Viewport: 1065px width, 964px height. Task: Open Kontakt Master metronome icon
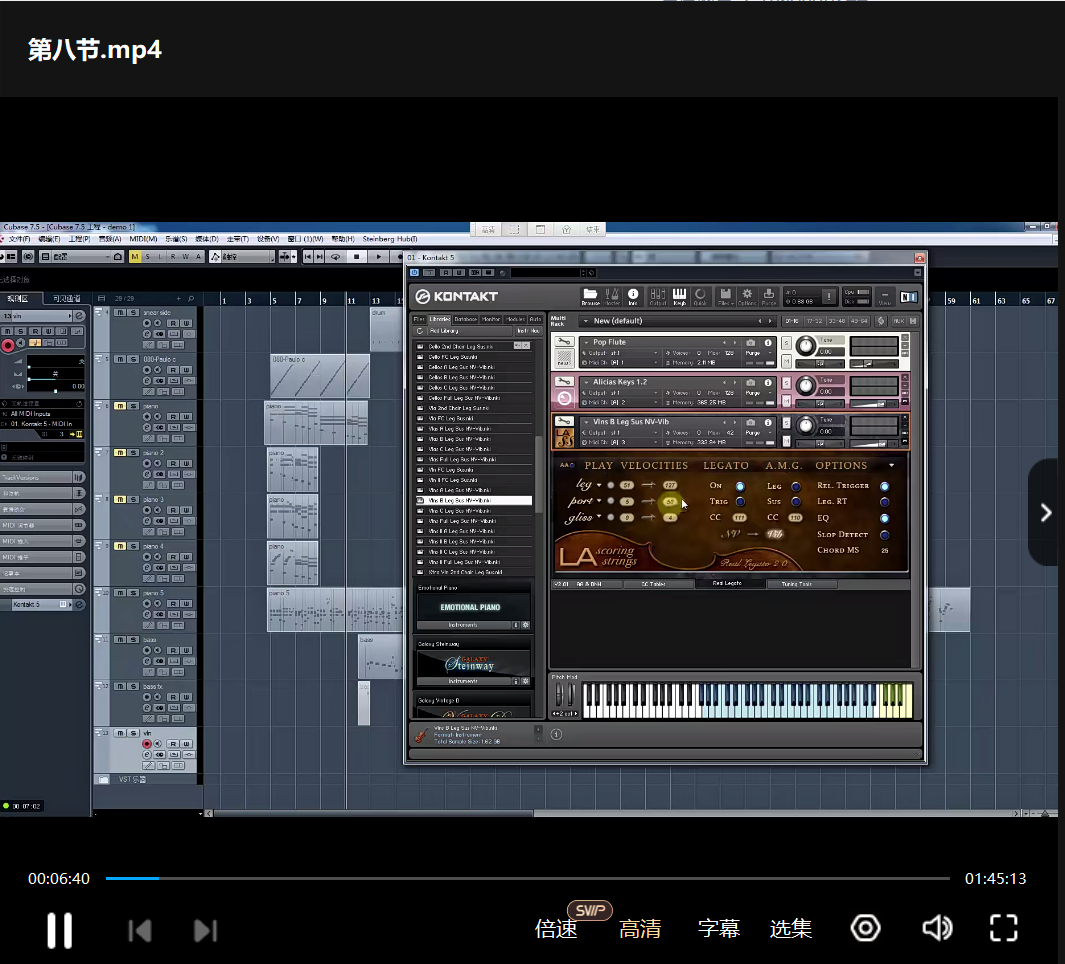point(611,296)
